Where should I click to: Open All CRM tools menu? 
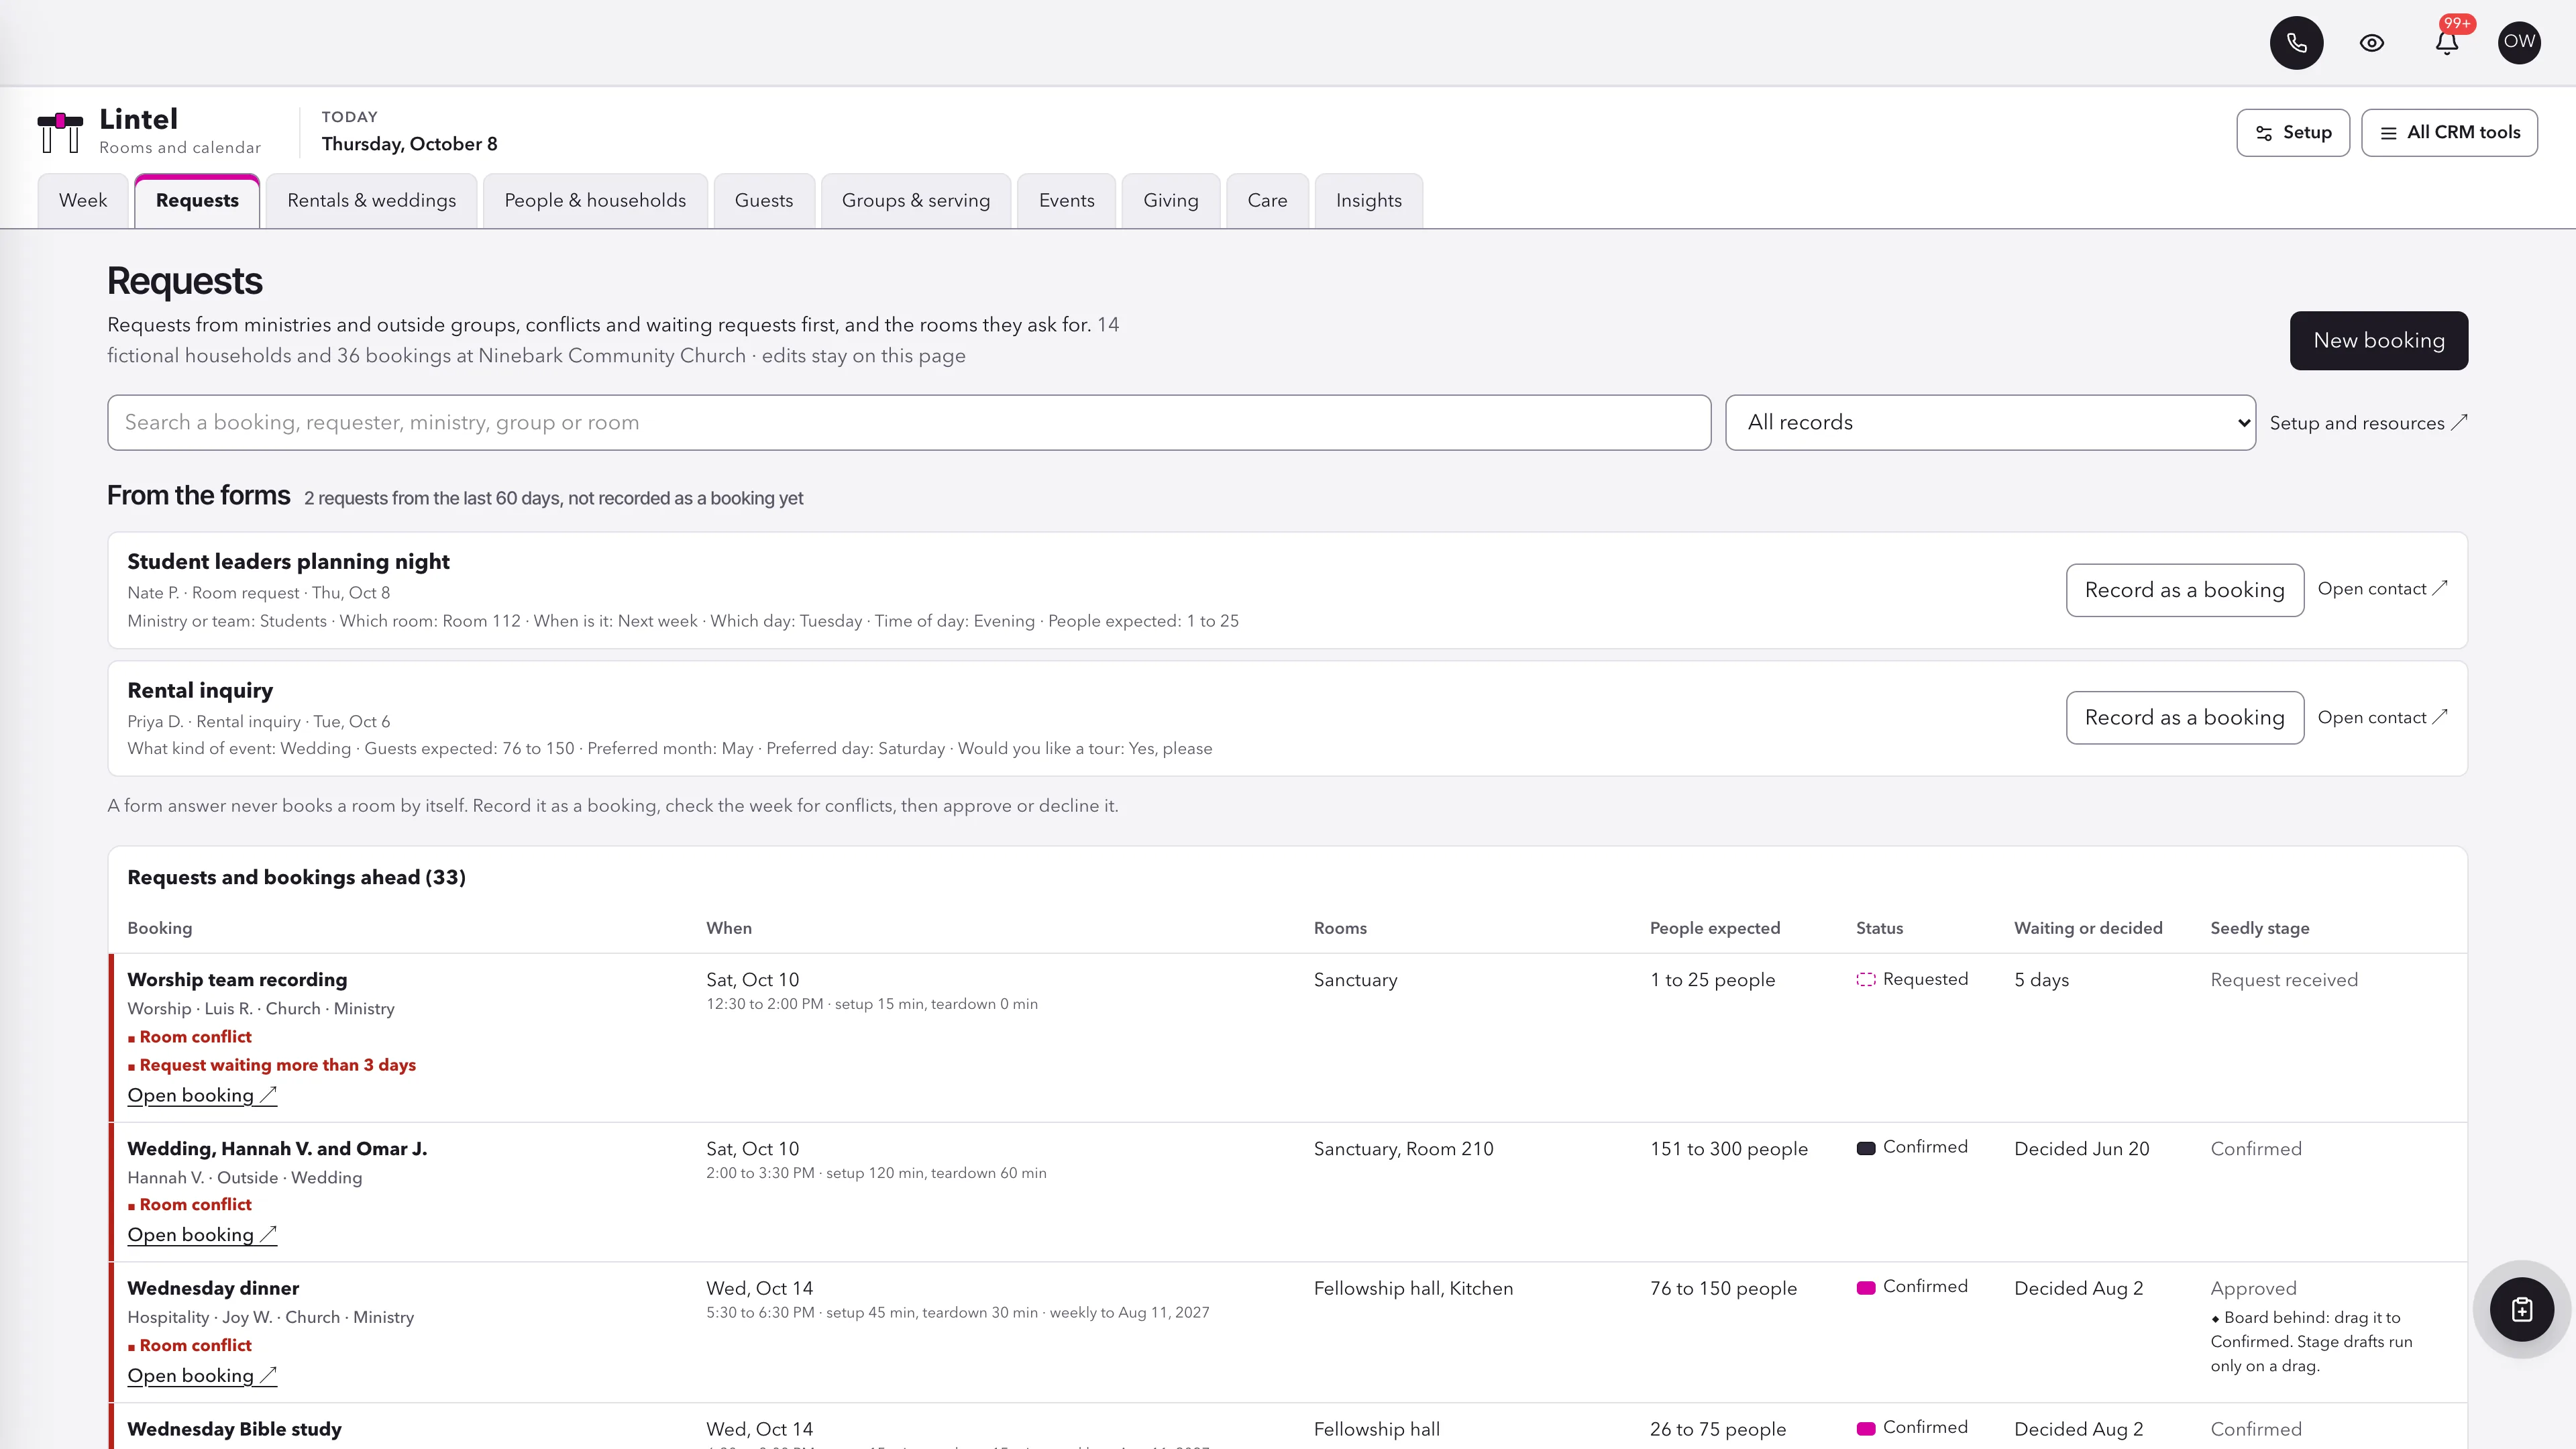[2449, 133]
